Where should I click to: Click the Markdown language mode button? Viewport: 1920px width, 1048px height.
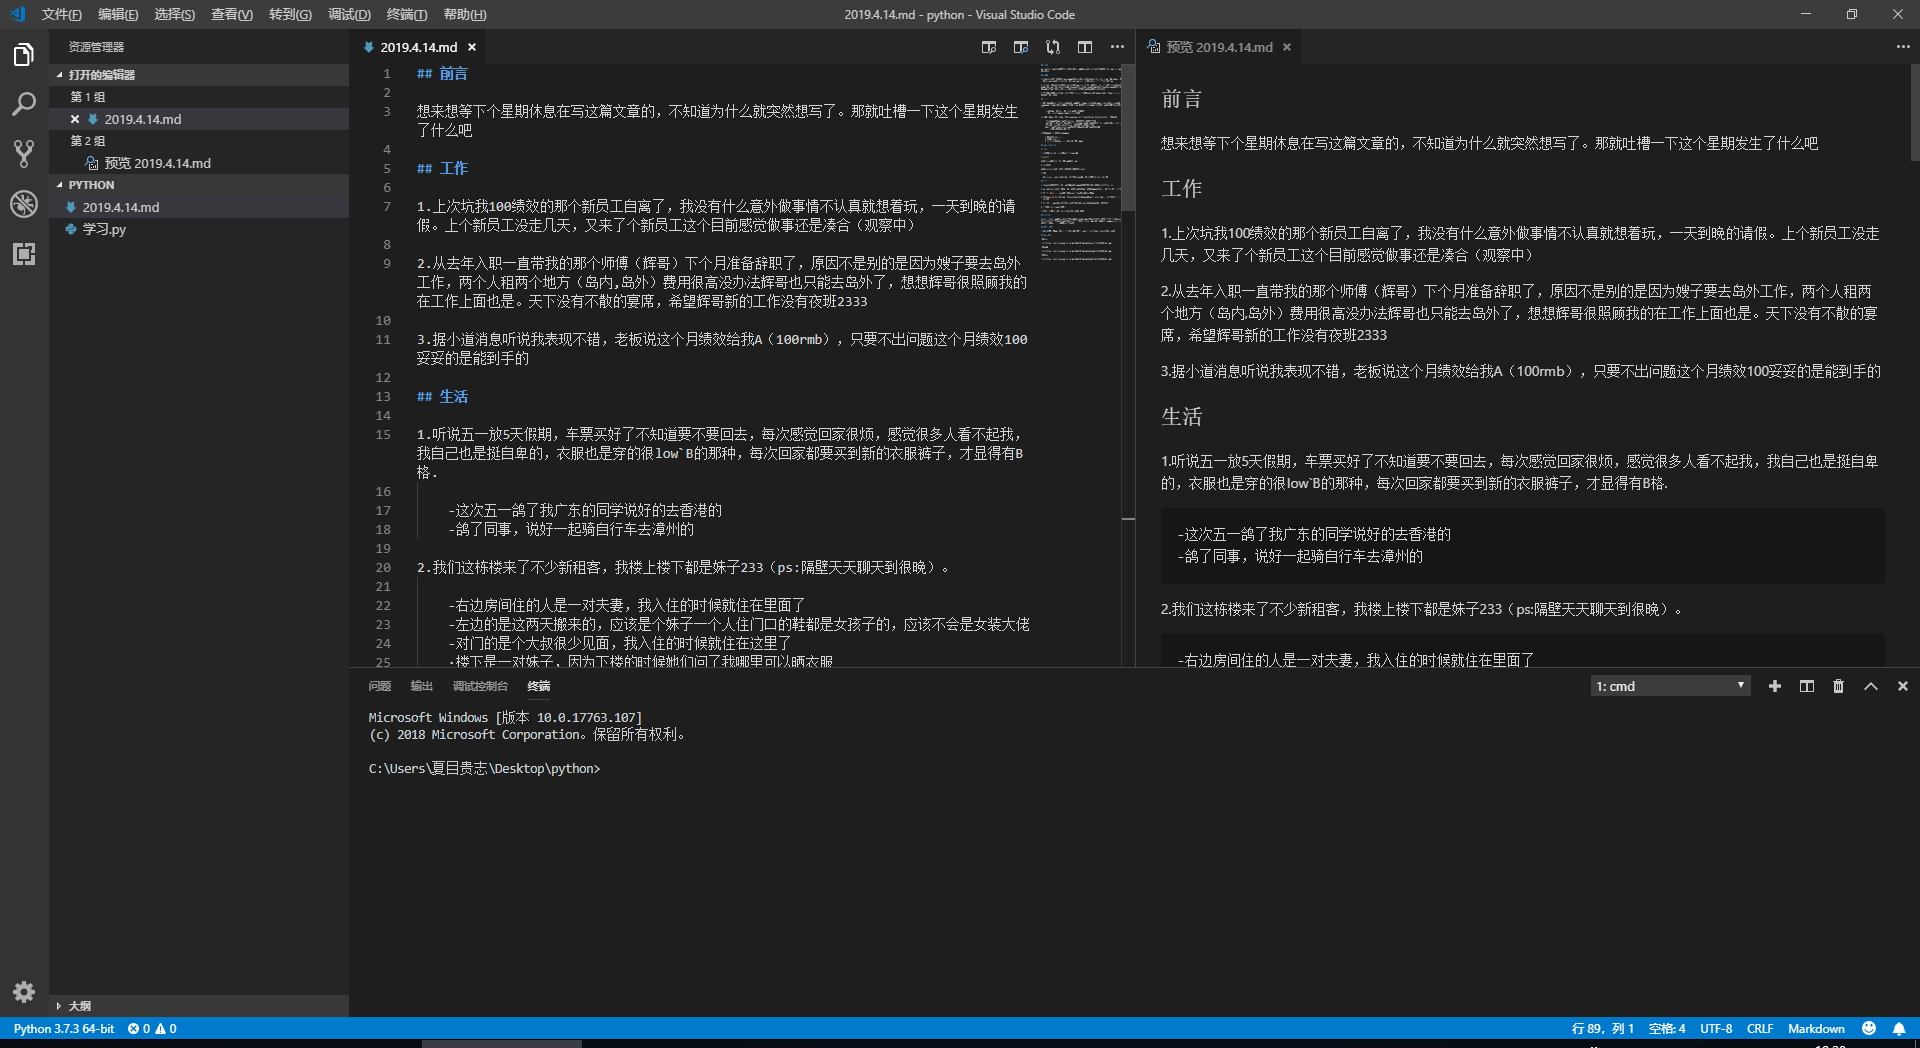point(1815,1028)
